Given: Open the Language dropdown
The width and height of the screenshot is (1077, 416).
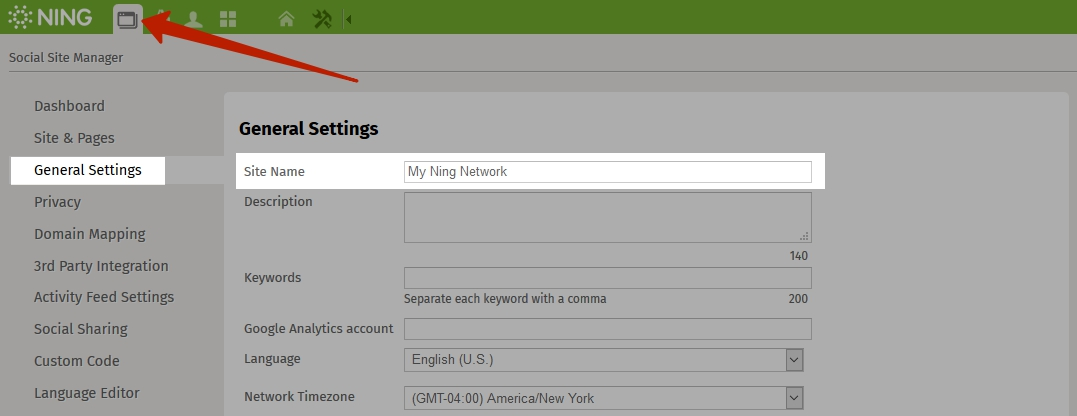Looking at the screenshot, I should [x=603, y=360].
